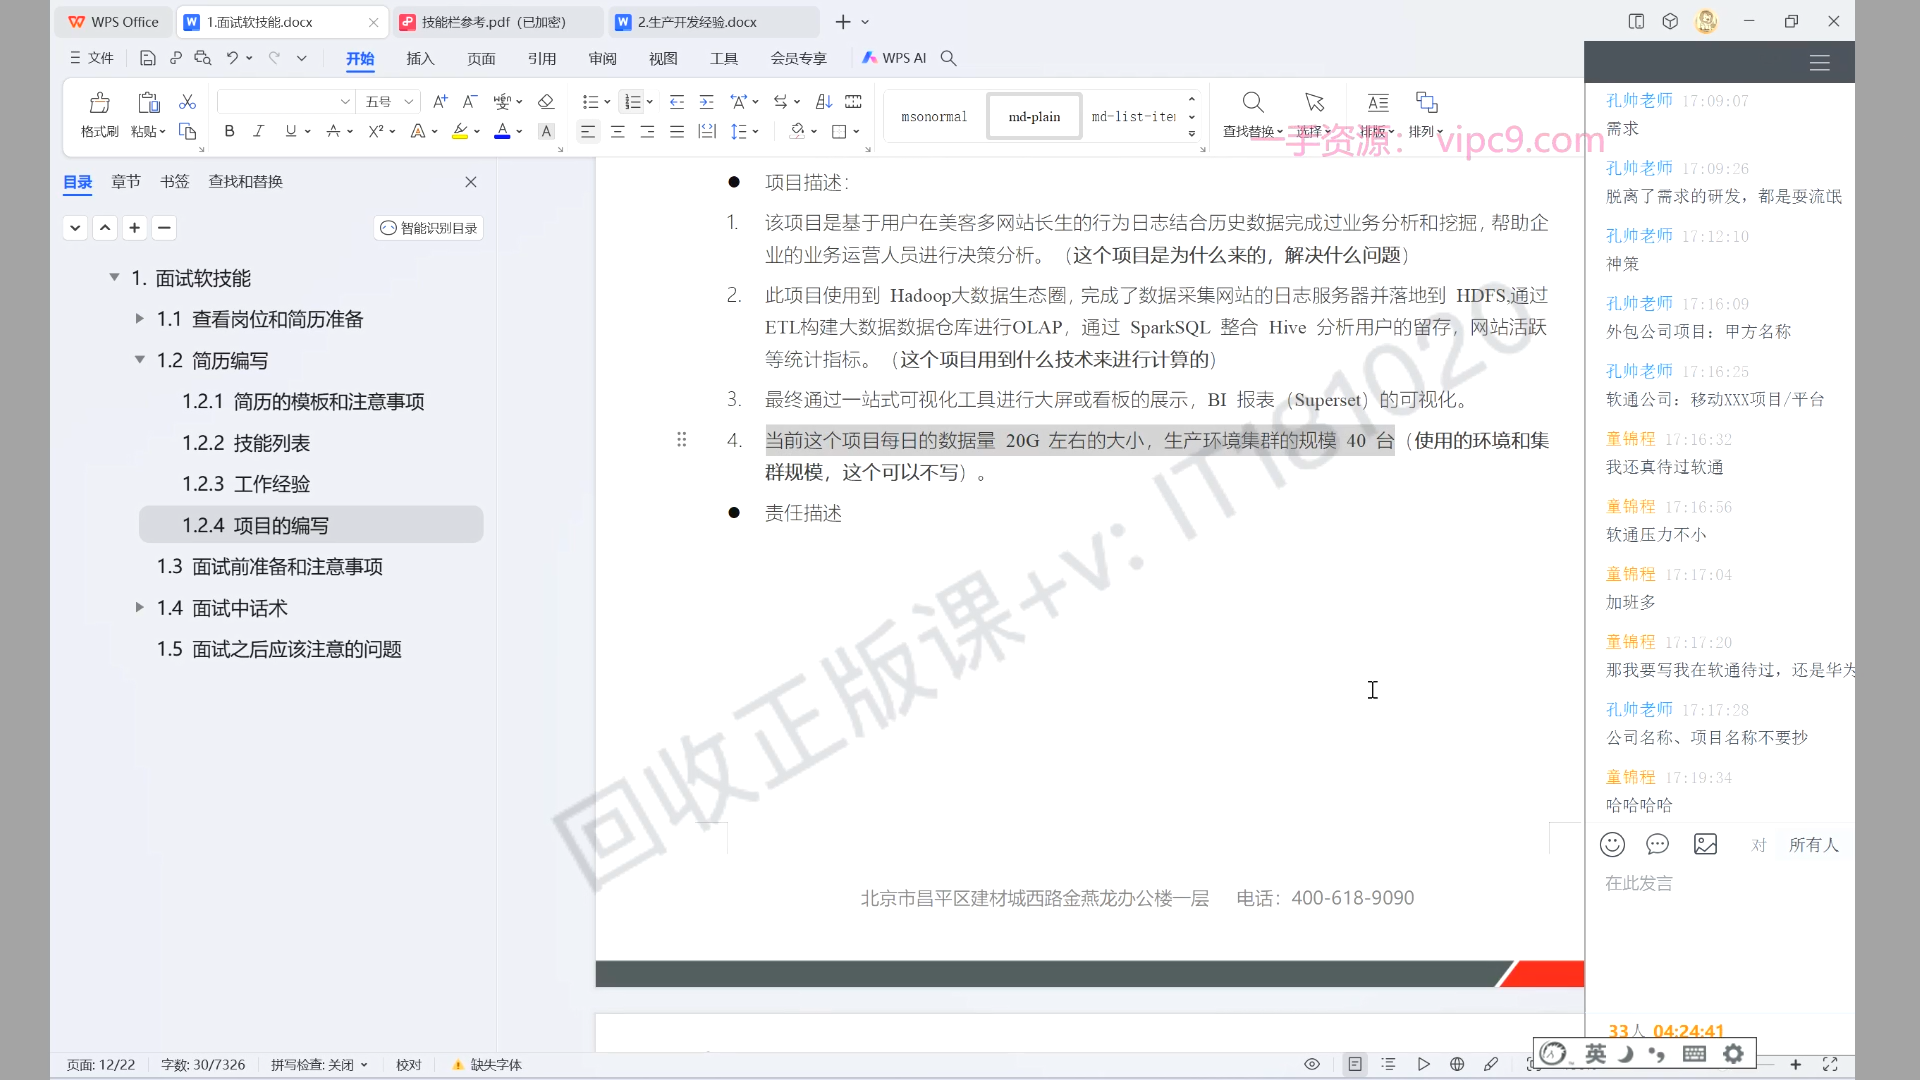The width and height of the screenshot is (1920, 1080).
Task: Click the Format Painter brush icon
Action: click(99, 103)
